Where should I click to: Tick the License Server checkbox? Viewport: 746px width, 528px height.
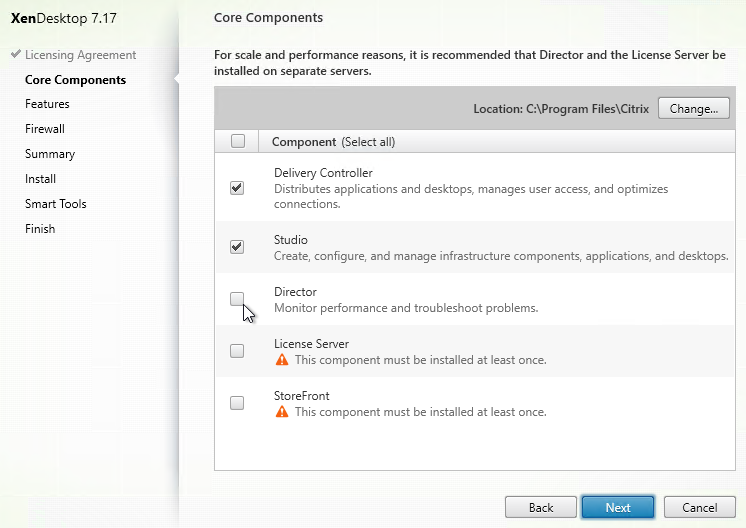(237, 351)
